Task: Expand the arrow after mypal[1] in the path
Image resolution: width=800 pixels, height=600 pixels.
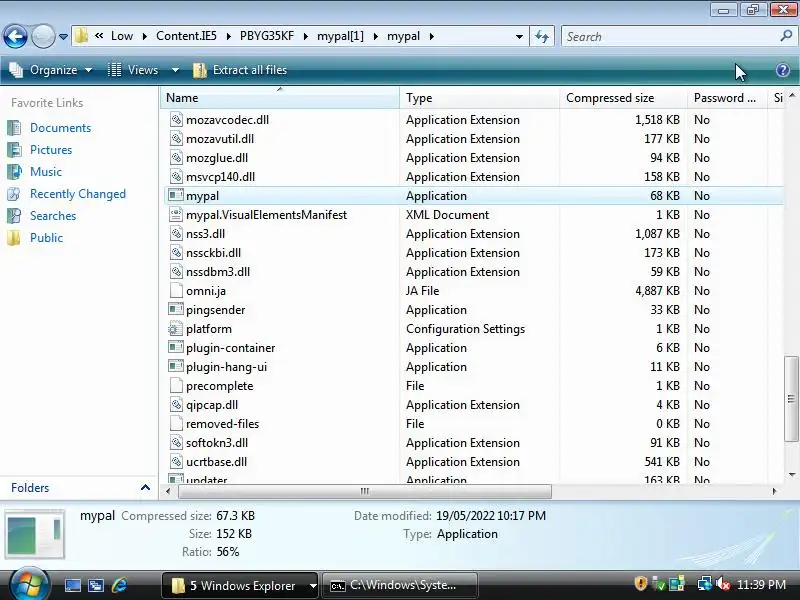Action: click(x=376, y=36)
